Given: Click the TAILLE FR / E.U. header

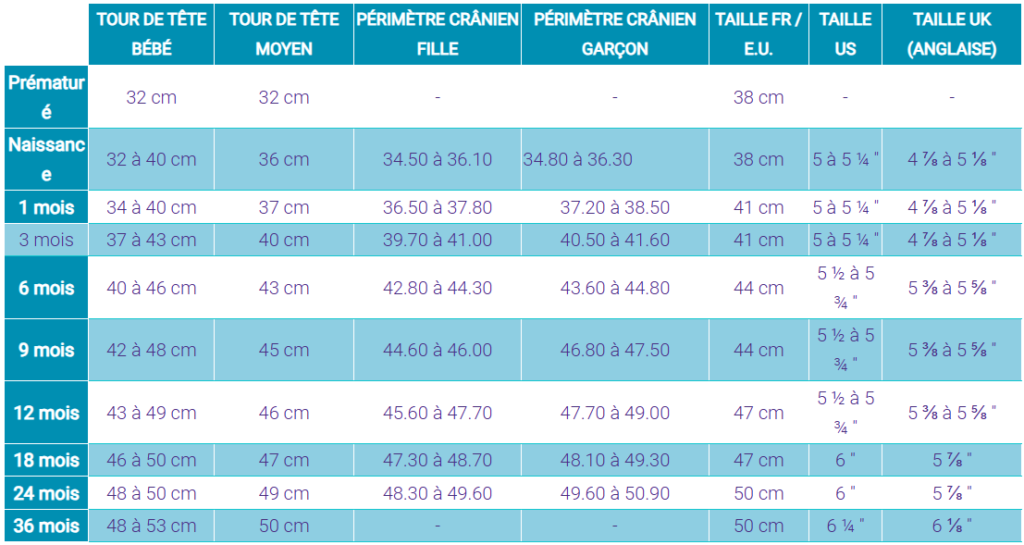Looking at the screenshot, I should click(758, 33).
